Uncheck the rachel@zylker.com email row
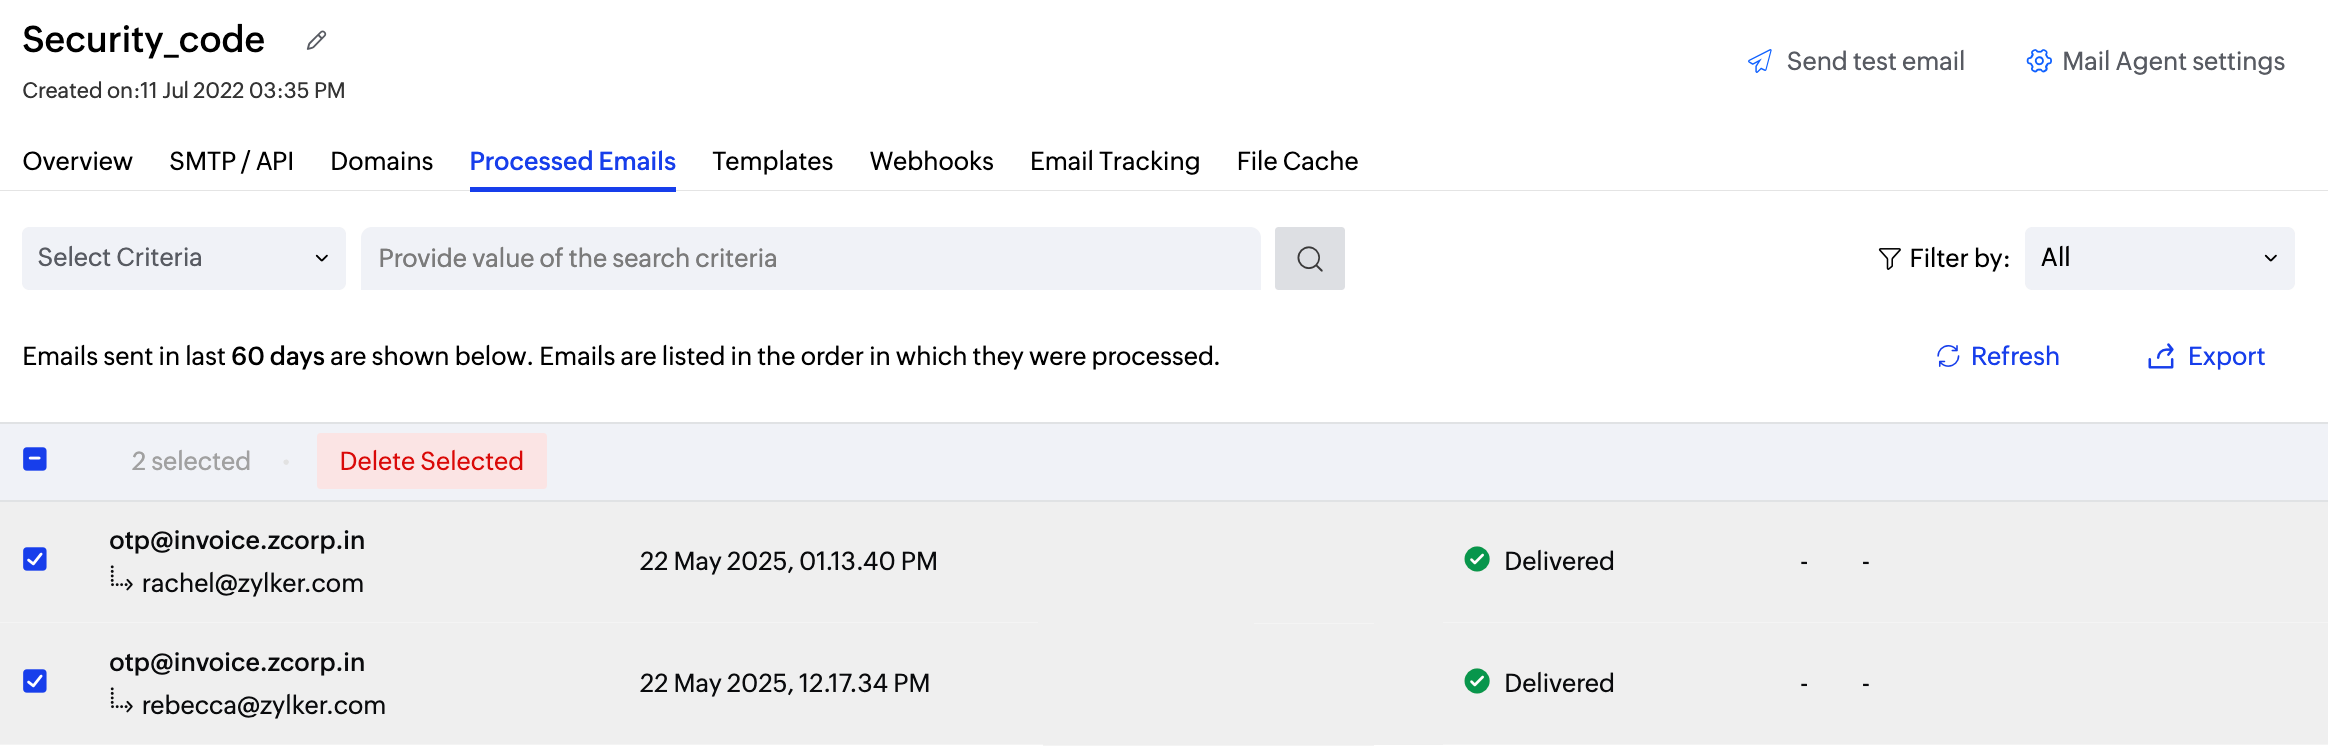Viewport: 2328px width, 746px height. pyautogui.click(x=35, y=559)
